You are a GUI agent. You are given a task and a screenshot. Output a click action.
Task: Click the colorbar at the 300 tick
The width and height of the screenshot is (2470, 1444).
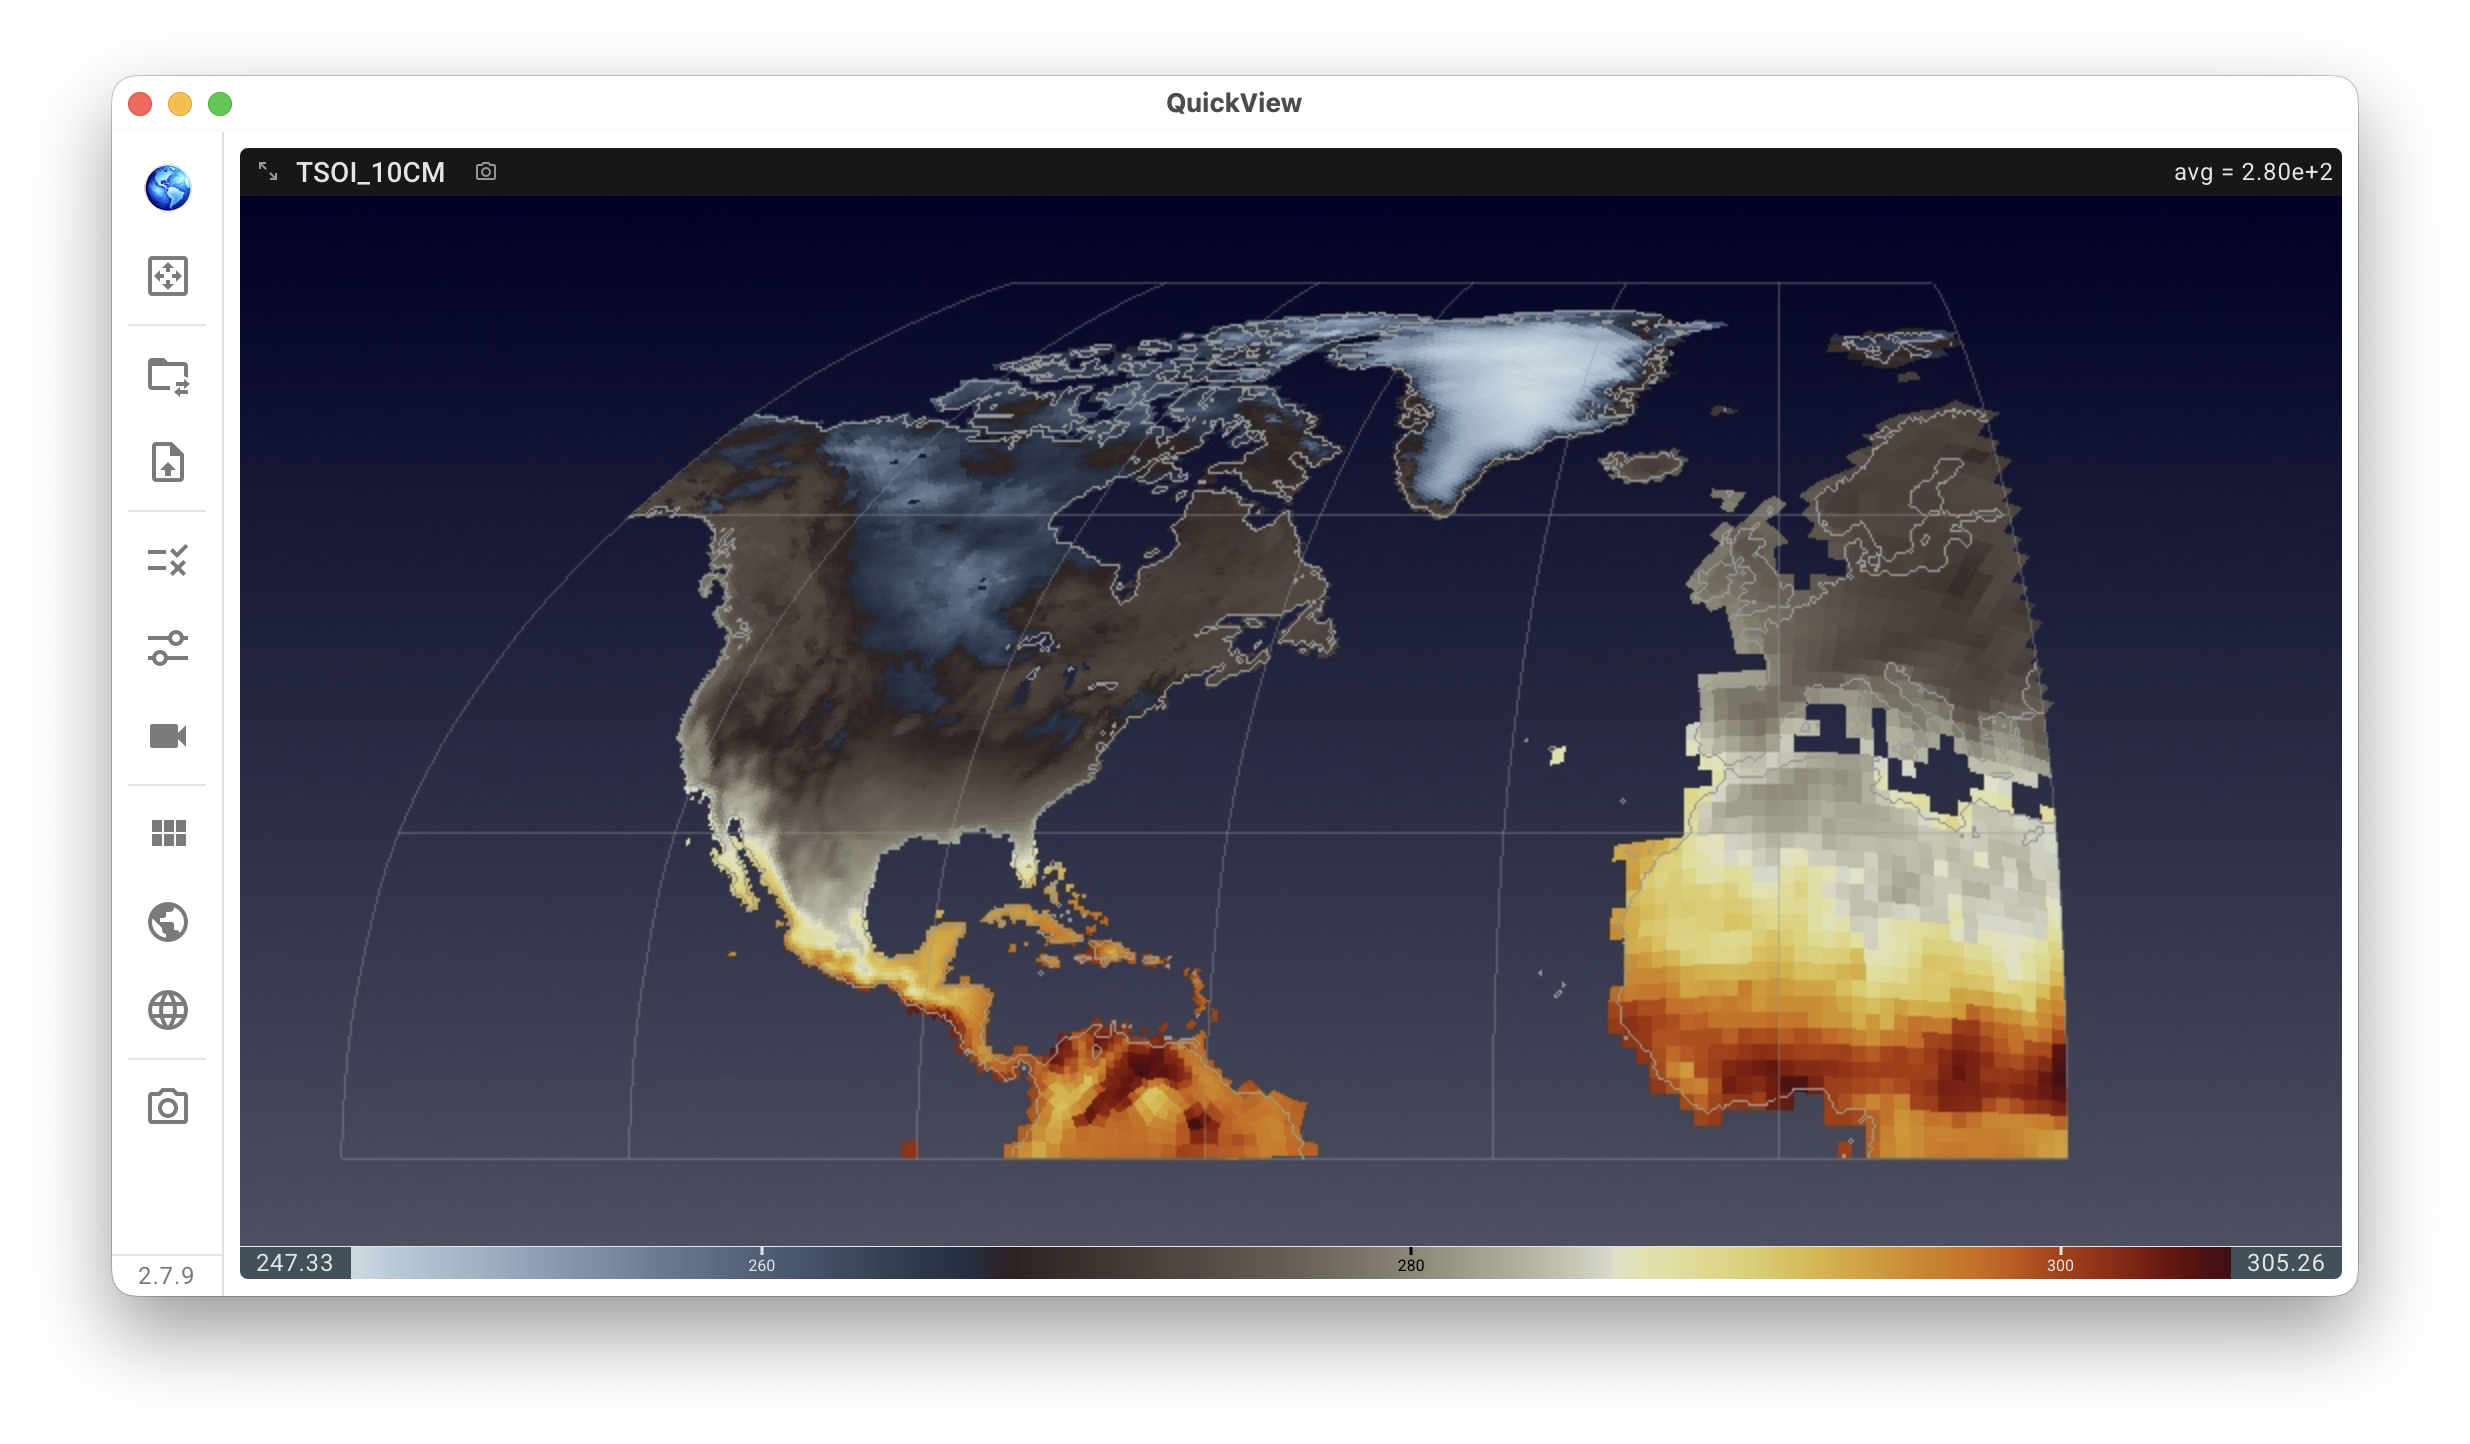point(2060,1262)
